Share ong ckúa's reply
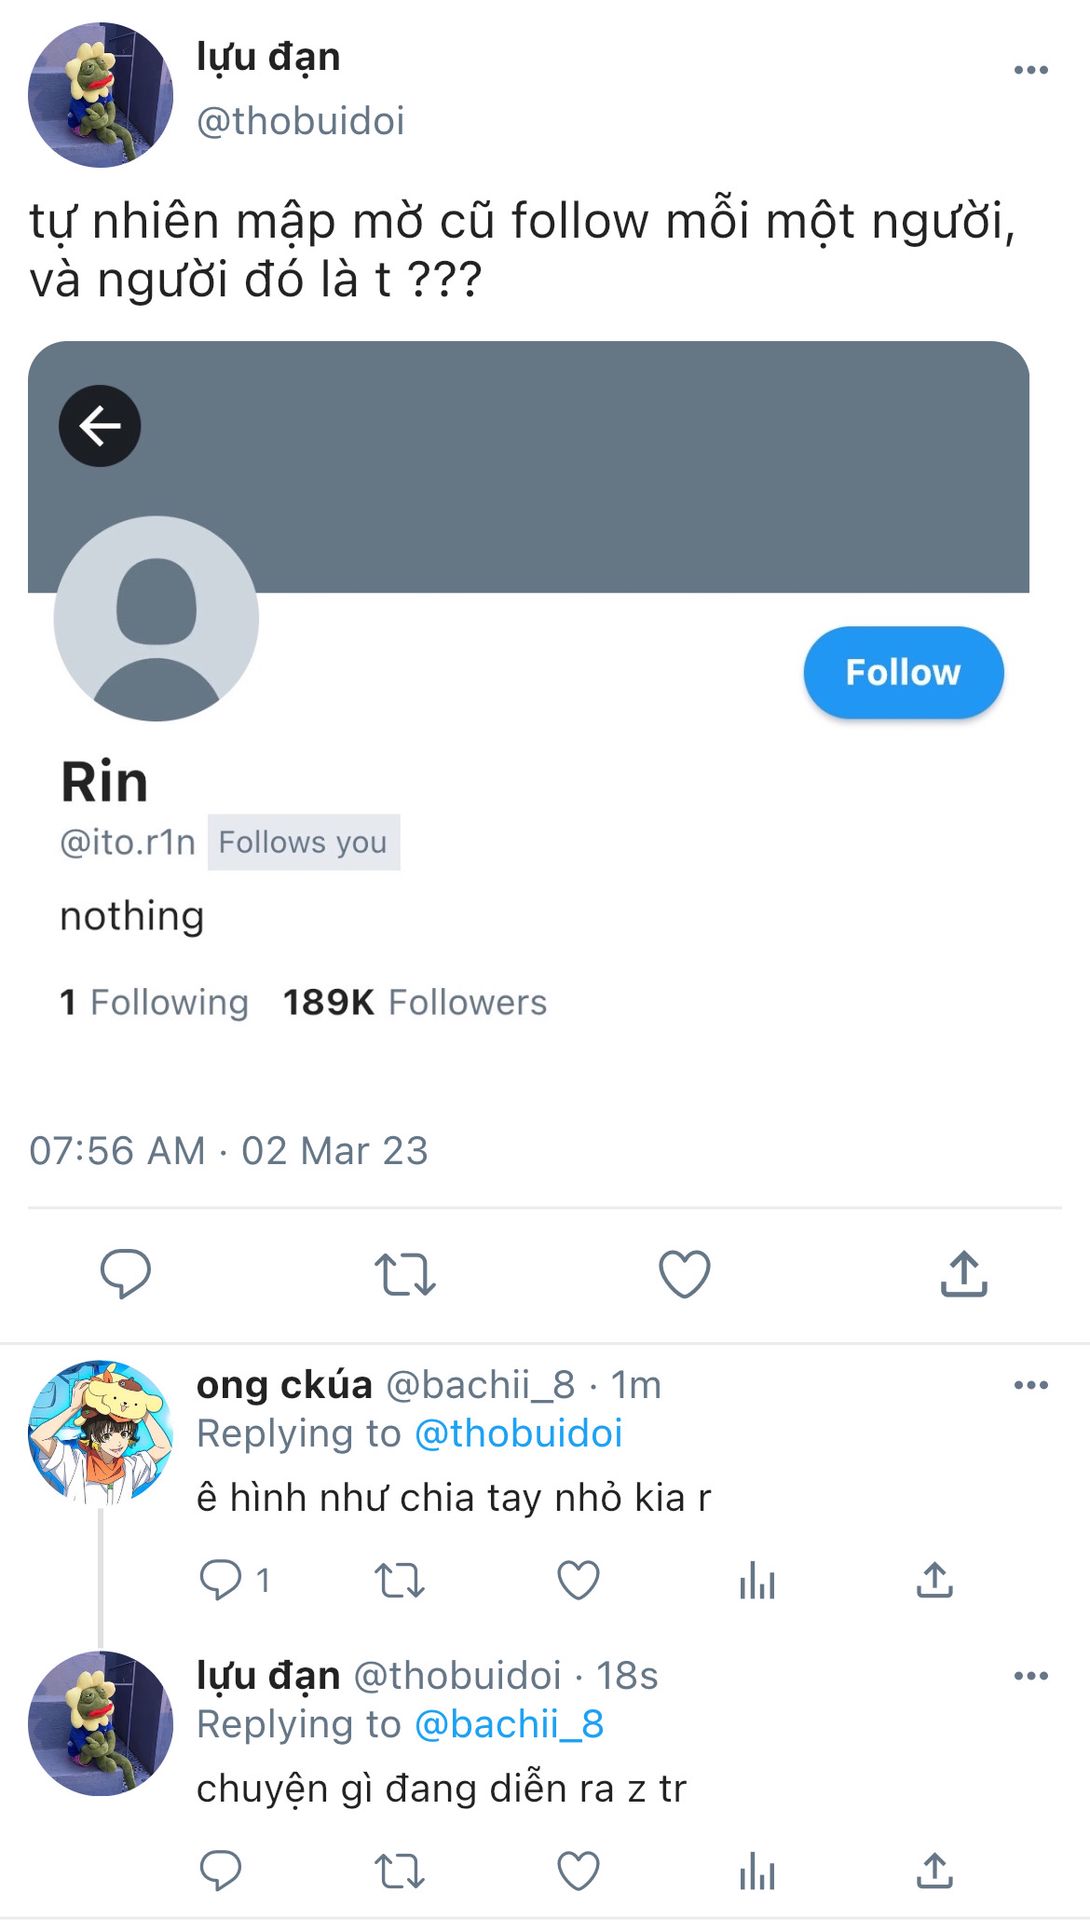This screenshot has width=1090, height=1920. (x=934, y=1580)
